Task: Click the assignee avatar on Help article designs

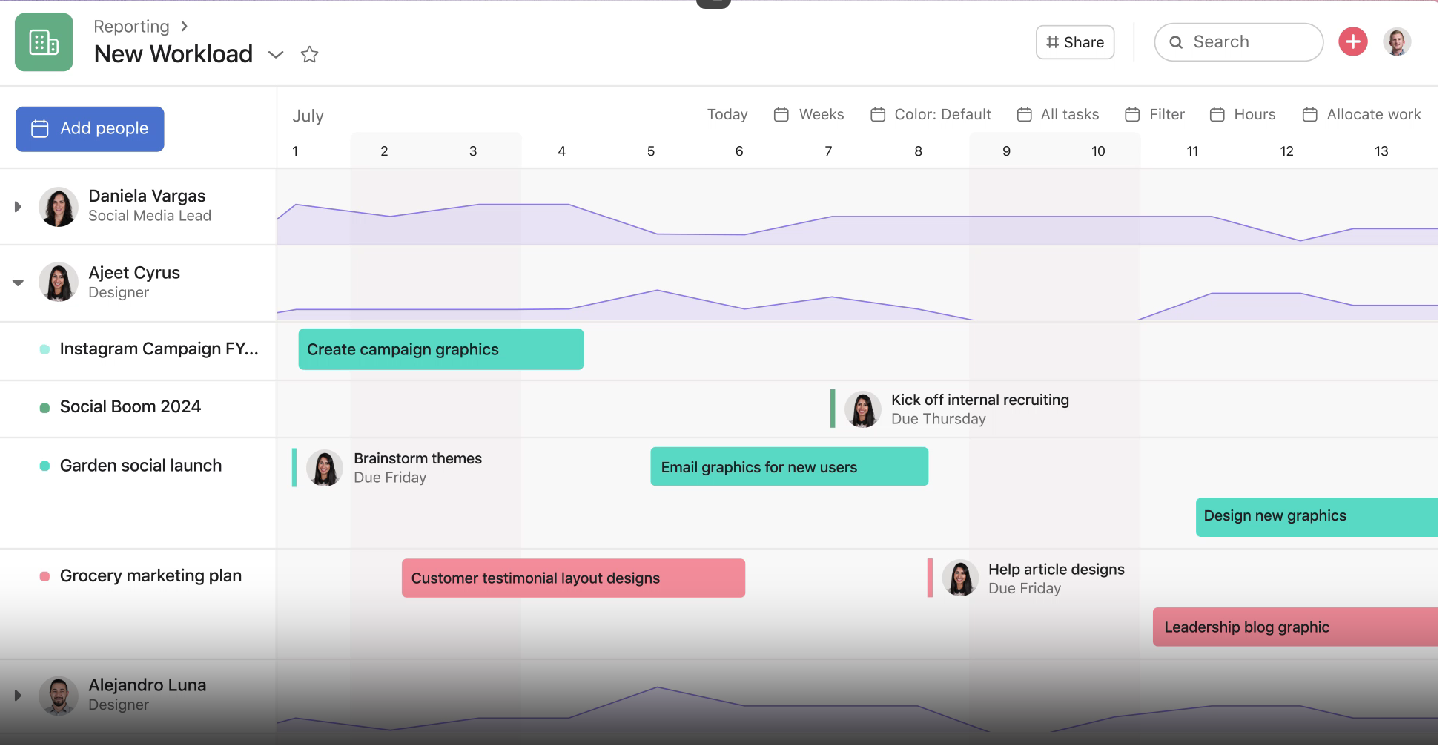Action: (960, 578)
